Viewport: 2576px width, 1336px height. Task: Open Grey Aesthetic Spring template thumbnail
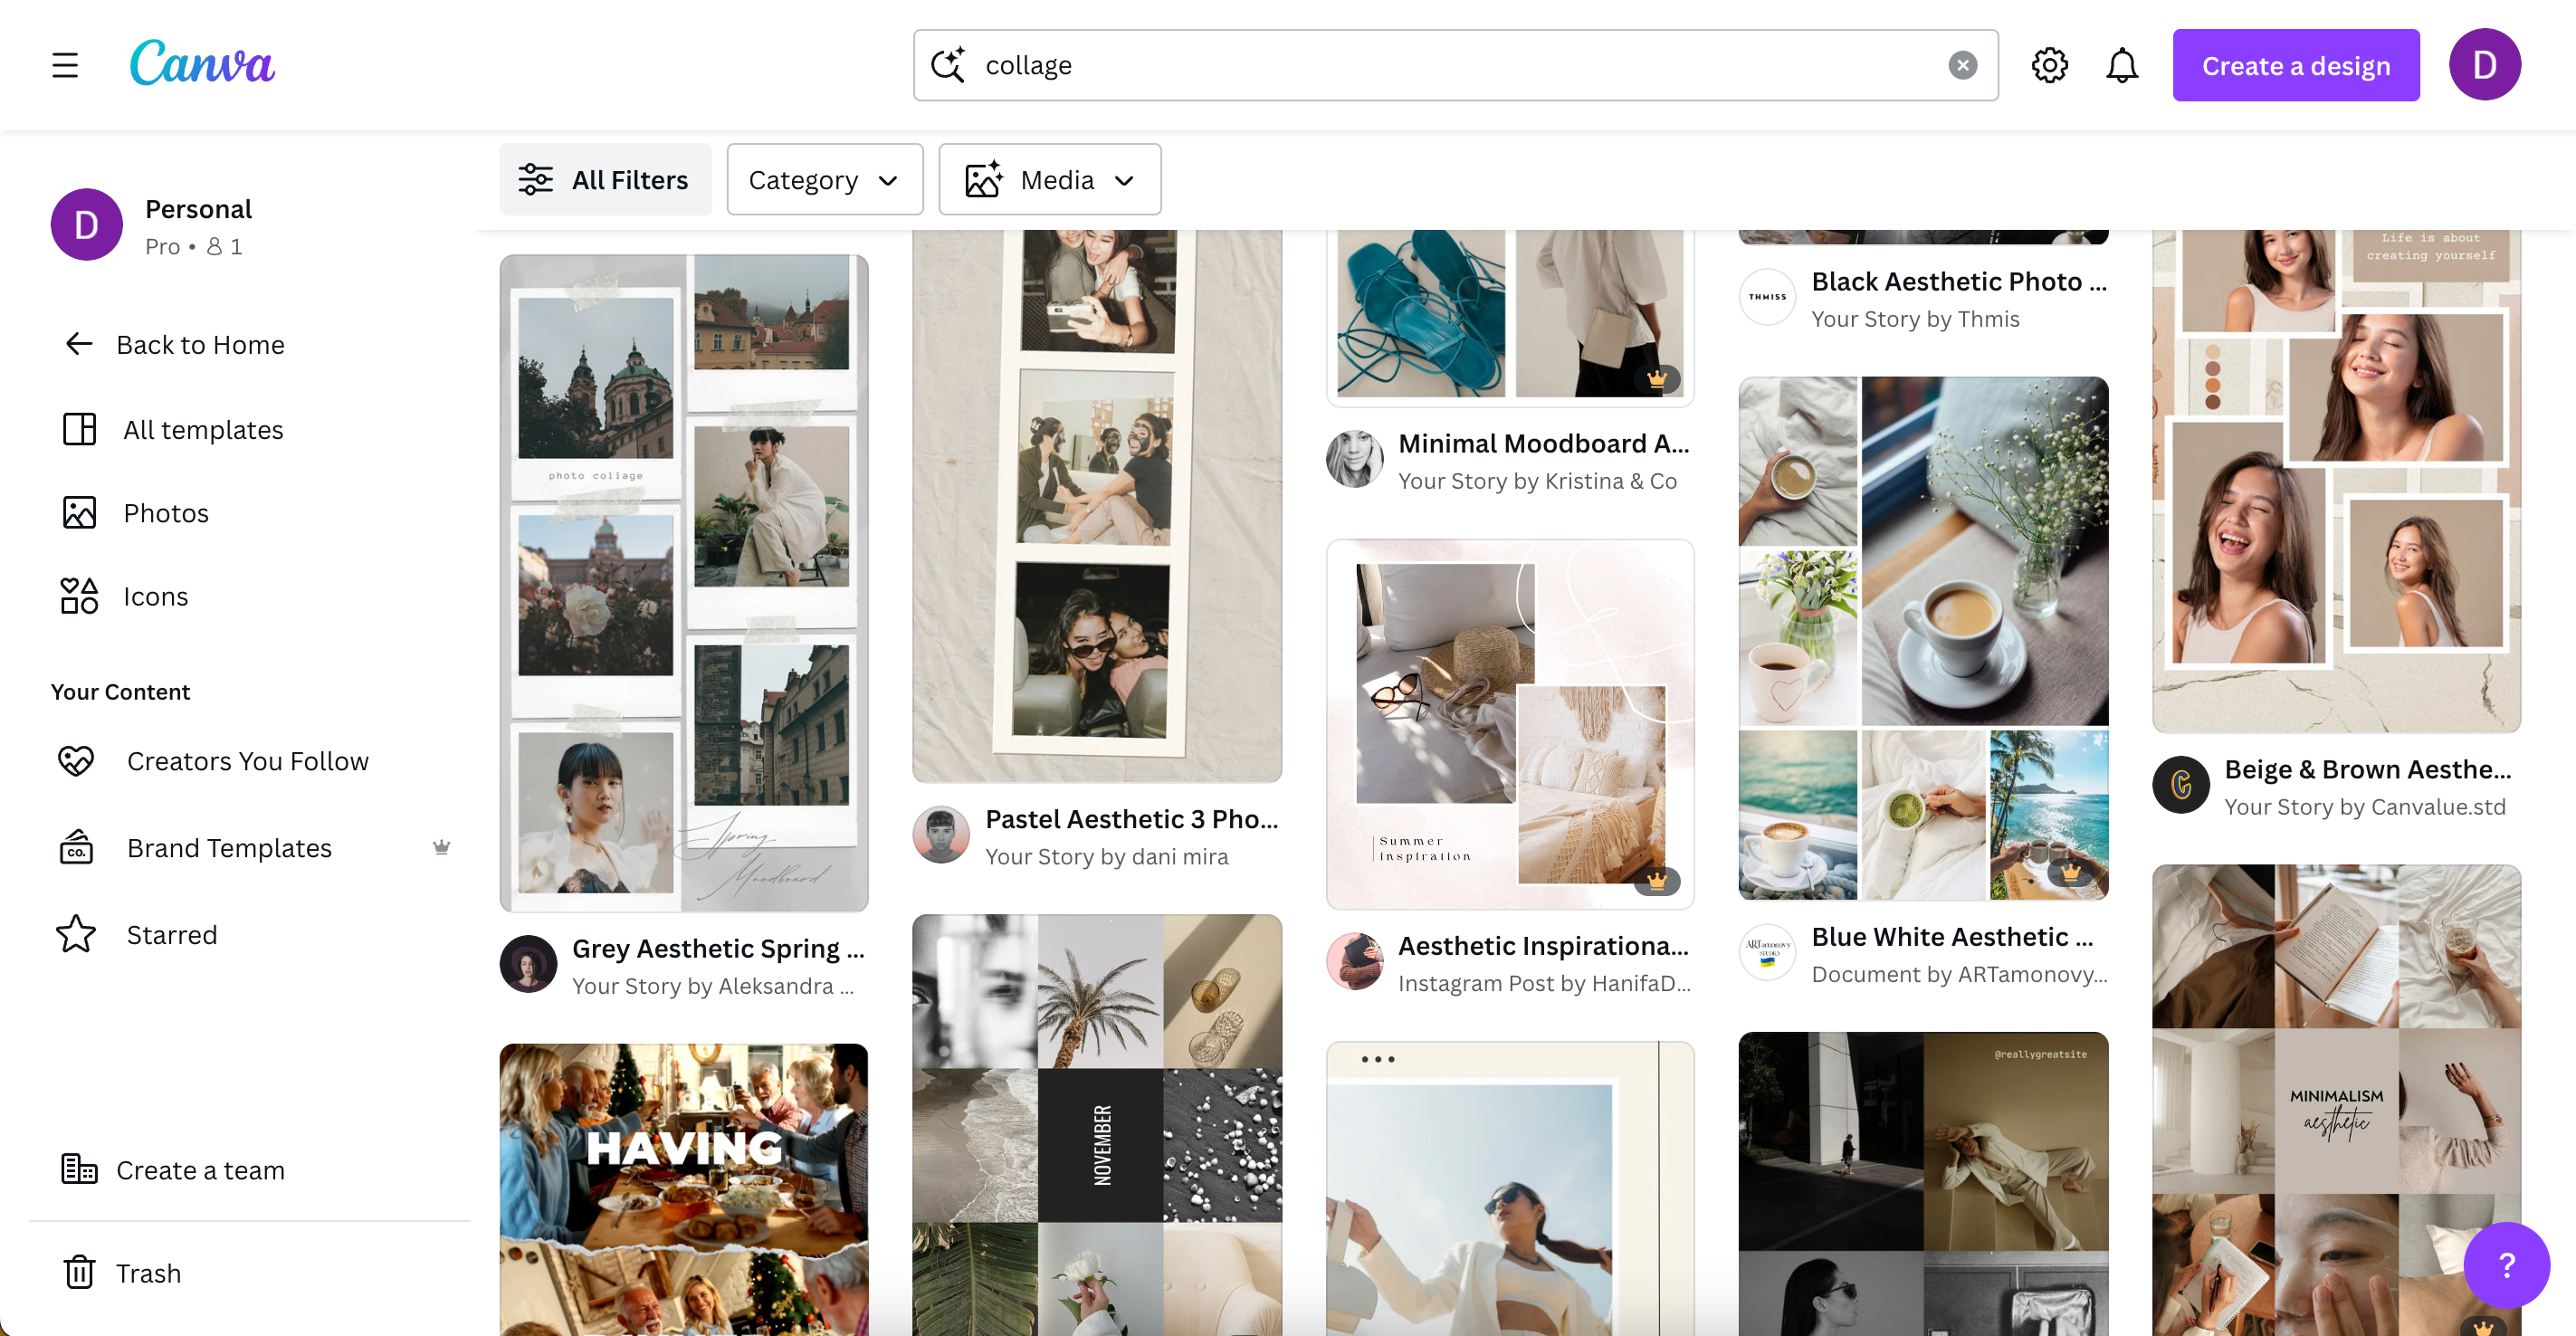[x=683, y=582]
